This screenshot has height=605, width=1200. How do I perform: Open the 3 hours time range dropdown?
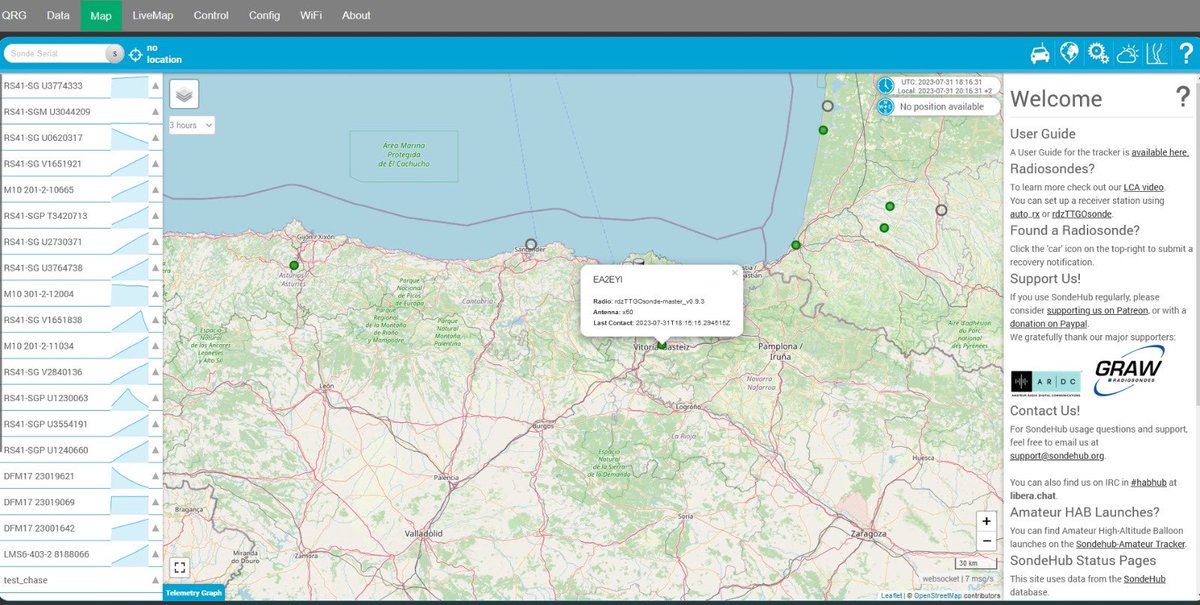click(191, 125)
